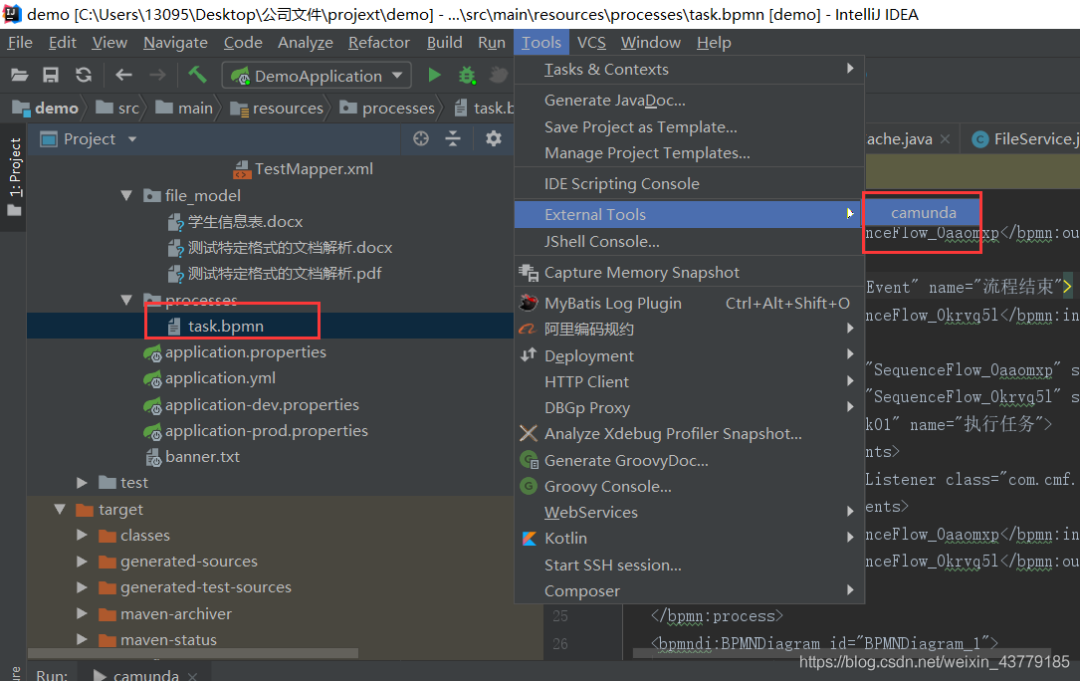Expand the maven-status folder
1080x681 pixels.
coord(82,640)
